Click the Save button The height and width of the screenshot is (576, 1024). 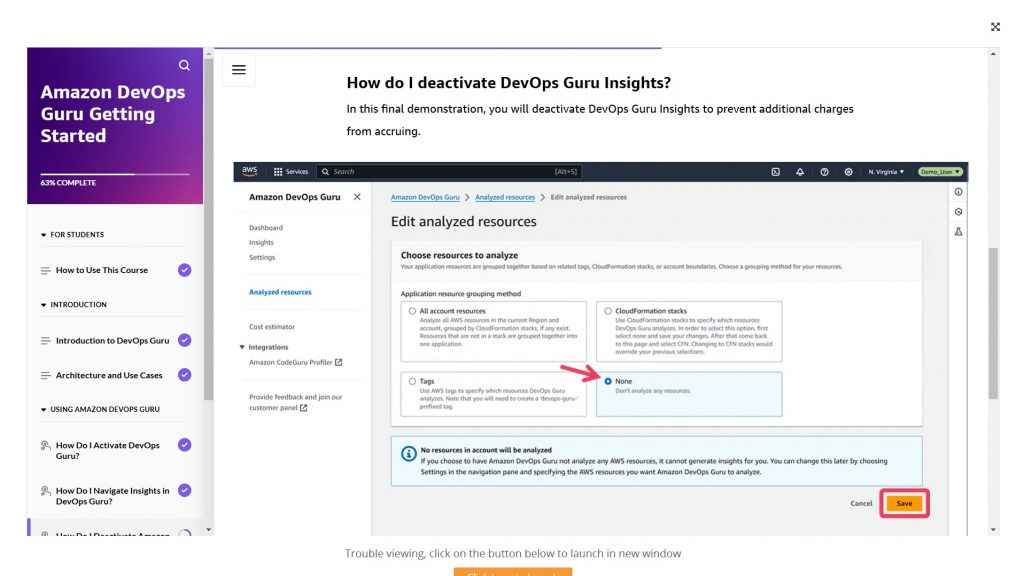pyautogui.click(x=903, y=503)
